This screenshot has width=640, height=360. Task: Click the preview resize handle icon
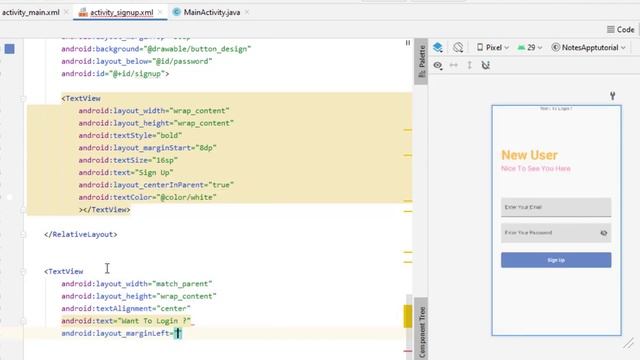pos(629,344)
